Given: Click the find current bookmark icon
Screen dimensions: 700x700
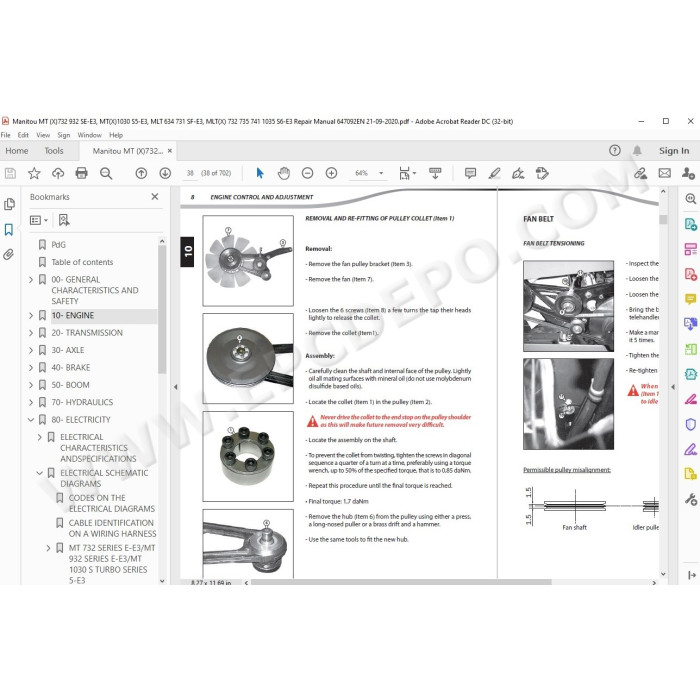Looking at the screenshot, I should pyautogui.click(x=64, y=220).
